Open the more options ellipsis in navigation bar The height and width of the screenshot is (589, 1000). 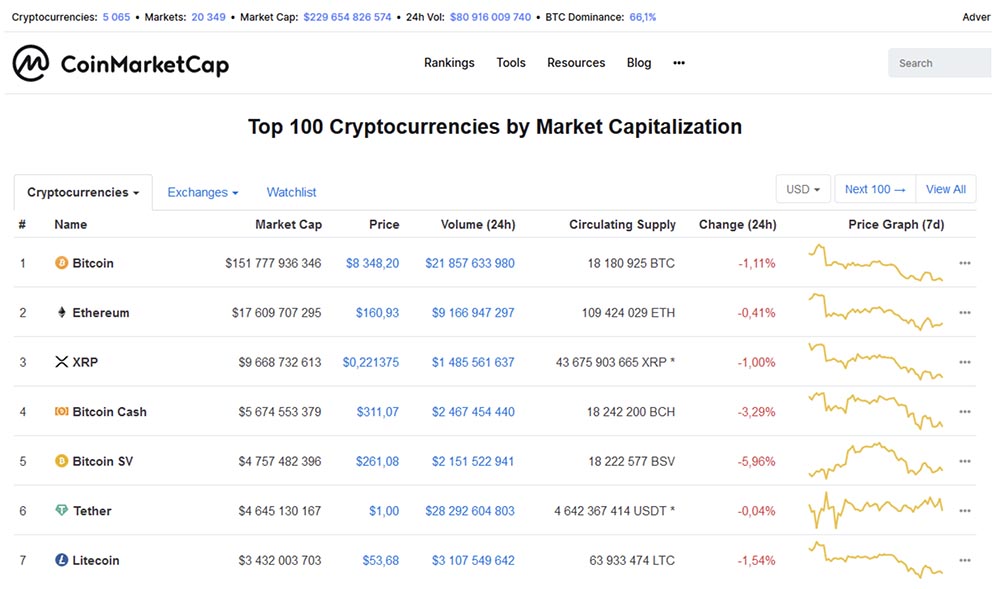pos(679,63)
